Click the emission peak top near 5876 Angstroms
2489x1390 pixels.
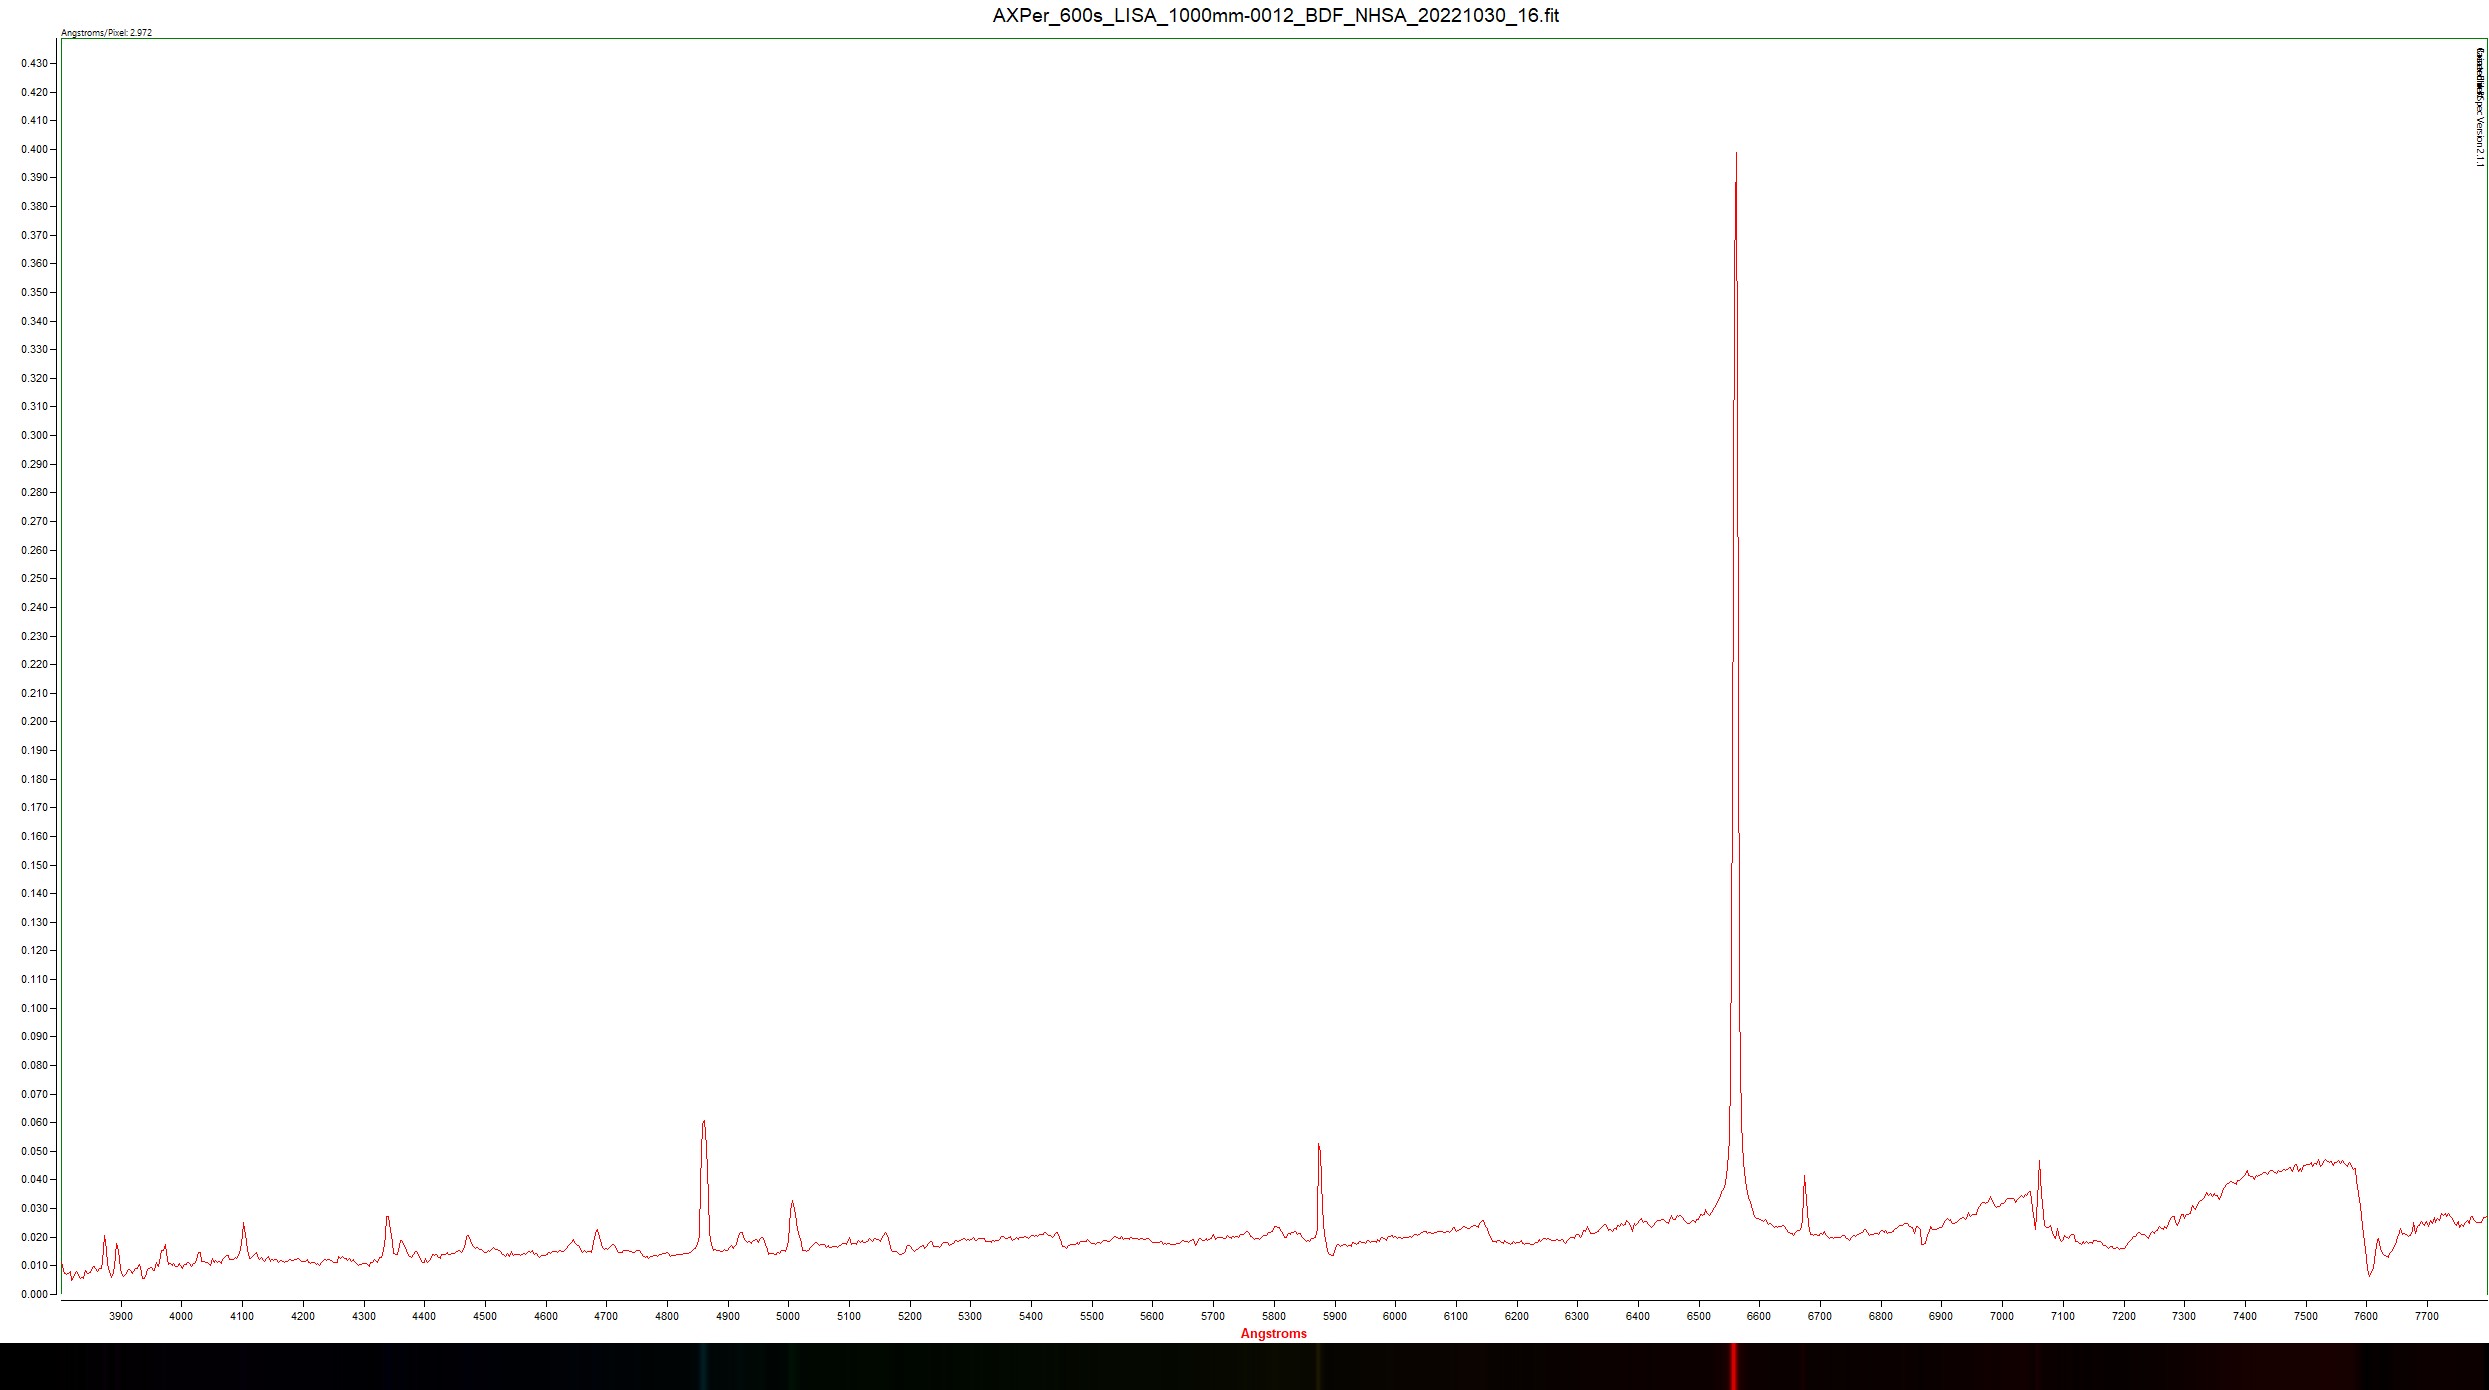click(1319, 1145)
